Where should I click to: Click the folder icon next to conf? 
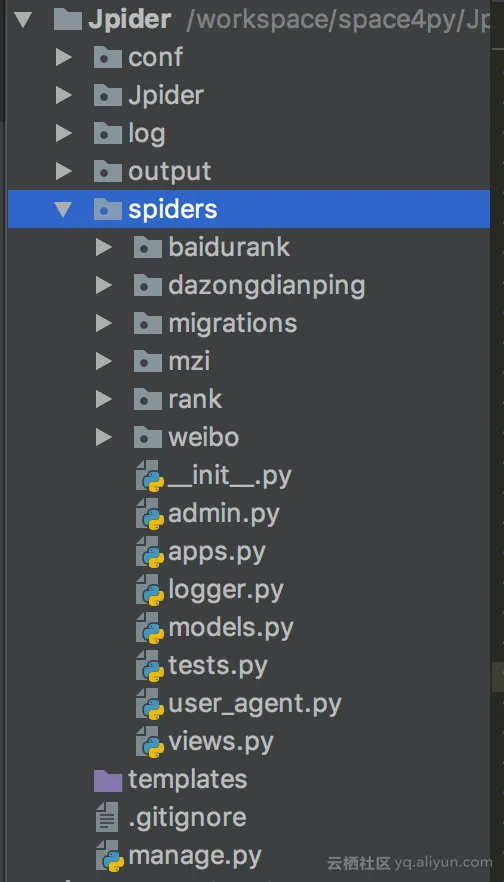[x=107, y=57]
